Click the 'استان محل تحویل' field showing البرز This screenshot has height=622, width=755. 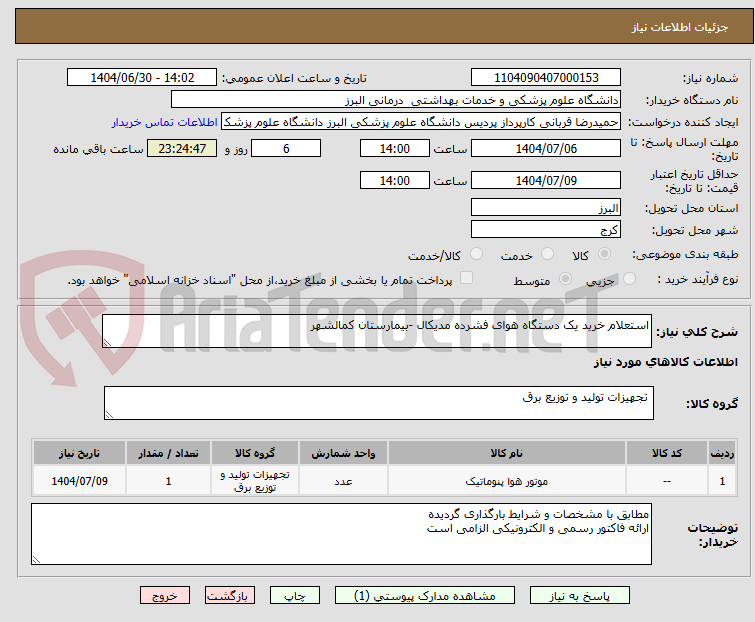tap(546, 208)
